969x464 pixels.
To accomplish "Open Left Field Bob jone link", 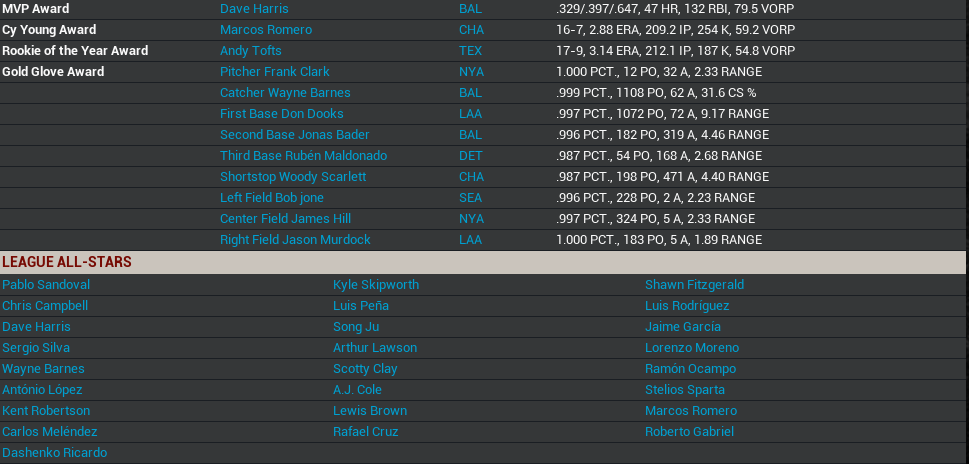I will (x=271, y=198).
